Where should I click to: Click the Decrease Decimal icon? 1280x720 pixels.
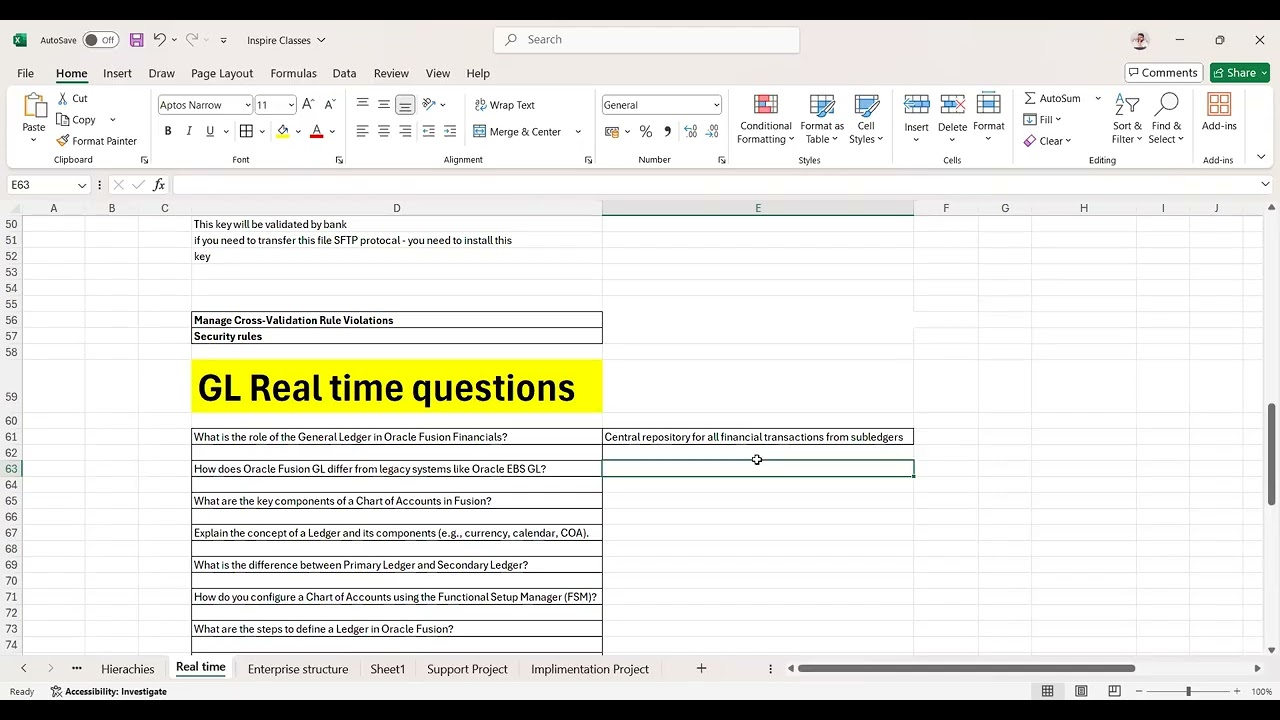712,131
